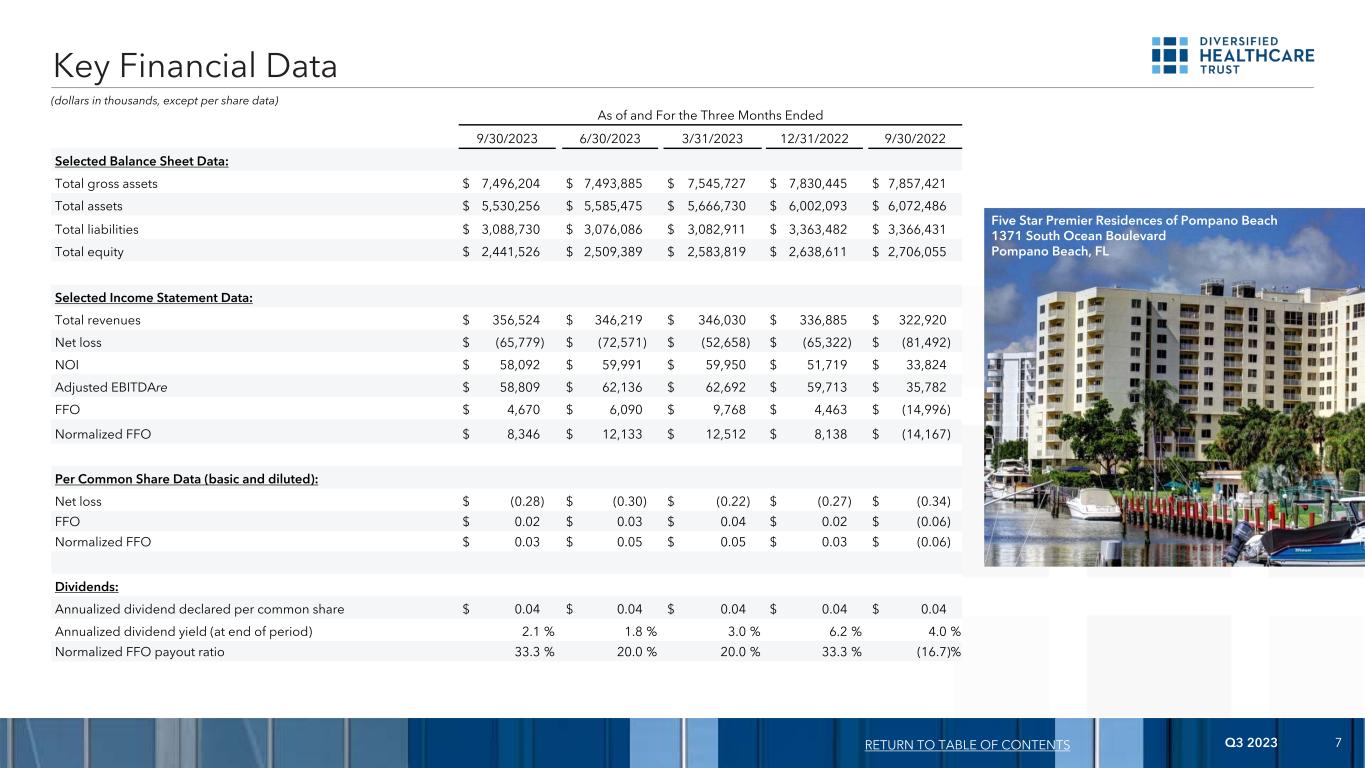
Task: Select the 9/30/2023 column header
Action: coord(506,138)
